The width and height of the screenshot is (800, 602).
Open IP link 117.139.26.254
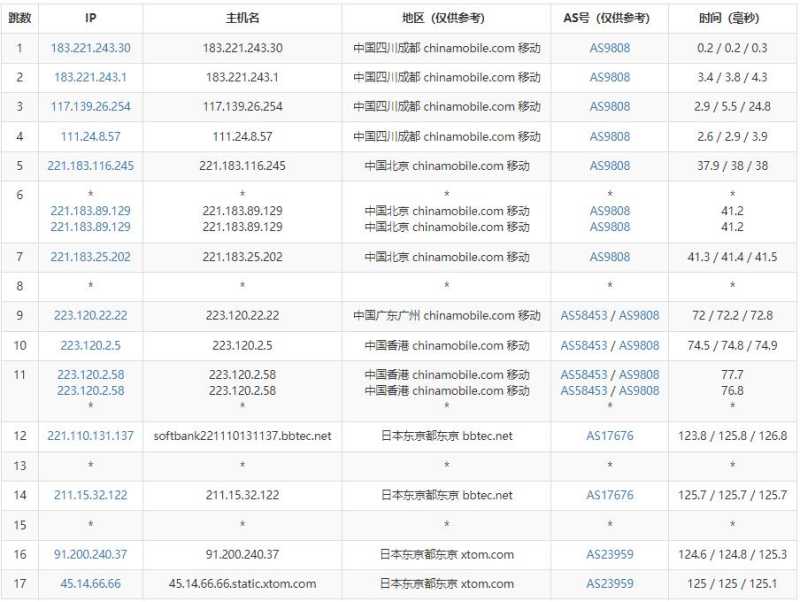[x=90, y=106]
